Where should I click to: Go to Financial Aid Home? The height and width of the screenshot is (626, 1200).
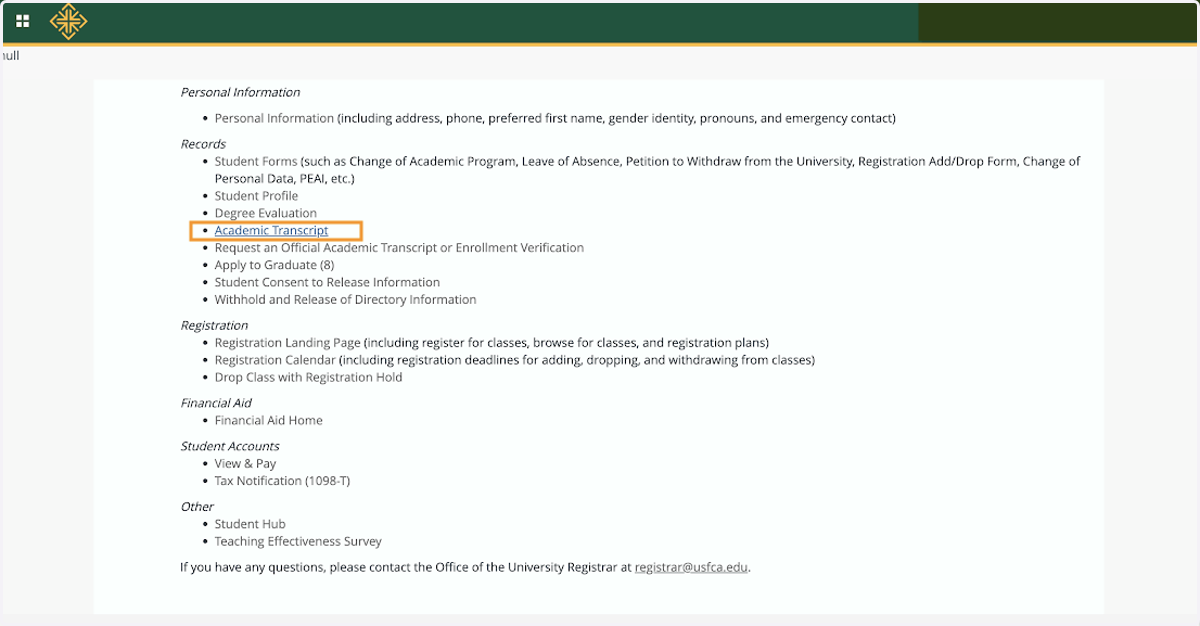click(269, 421)
